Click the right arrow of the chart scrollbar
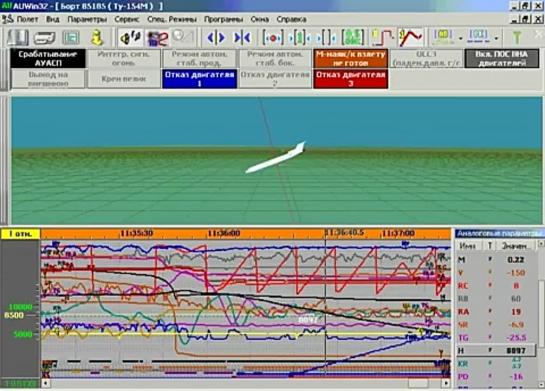545x391 pixels. pyautogui.click(x=446, y=383)
